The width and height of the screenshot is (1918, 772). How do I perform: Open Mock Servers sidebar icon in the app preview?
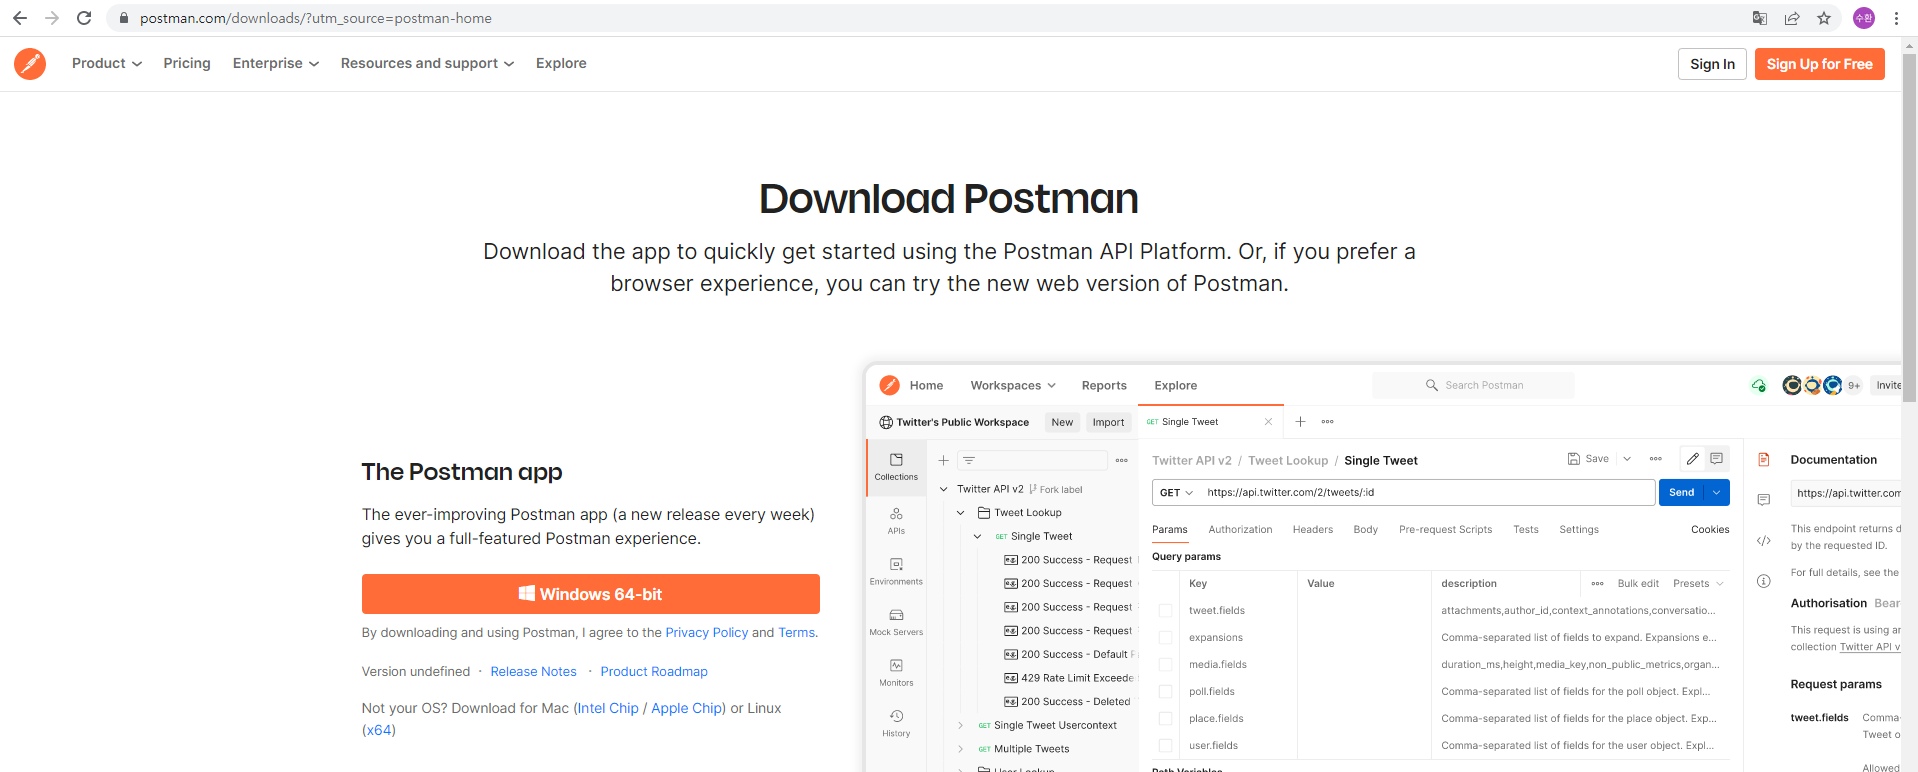896,622
